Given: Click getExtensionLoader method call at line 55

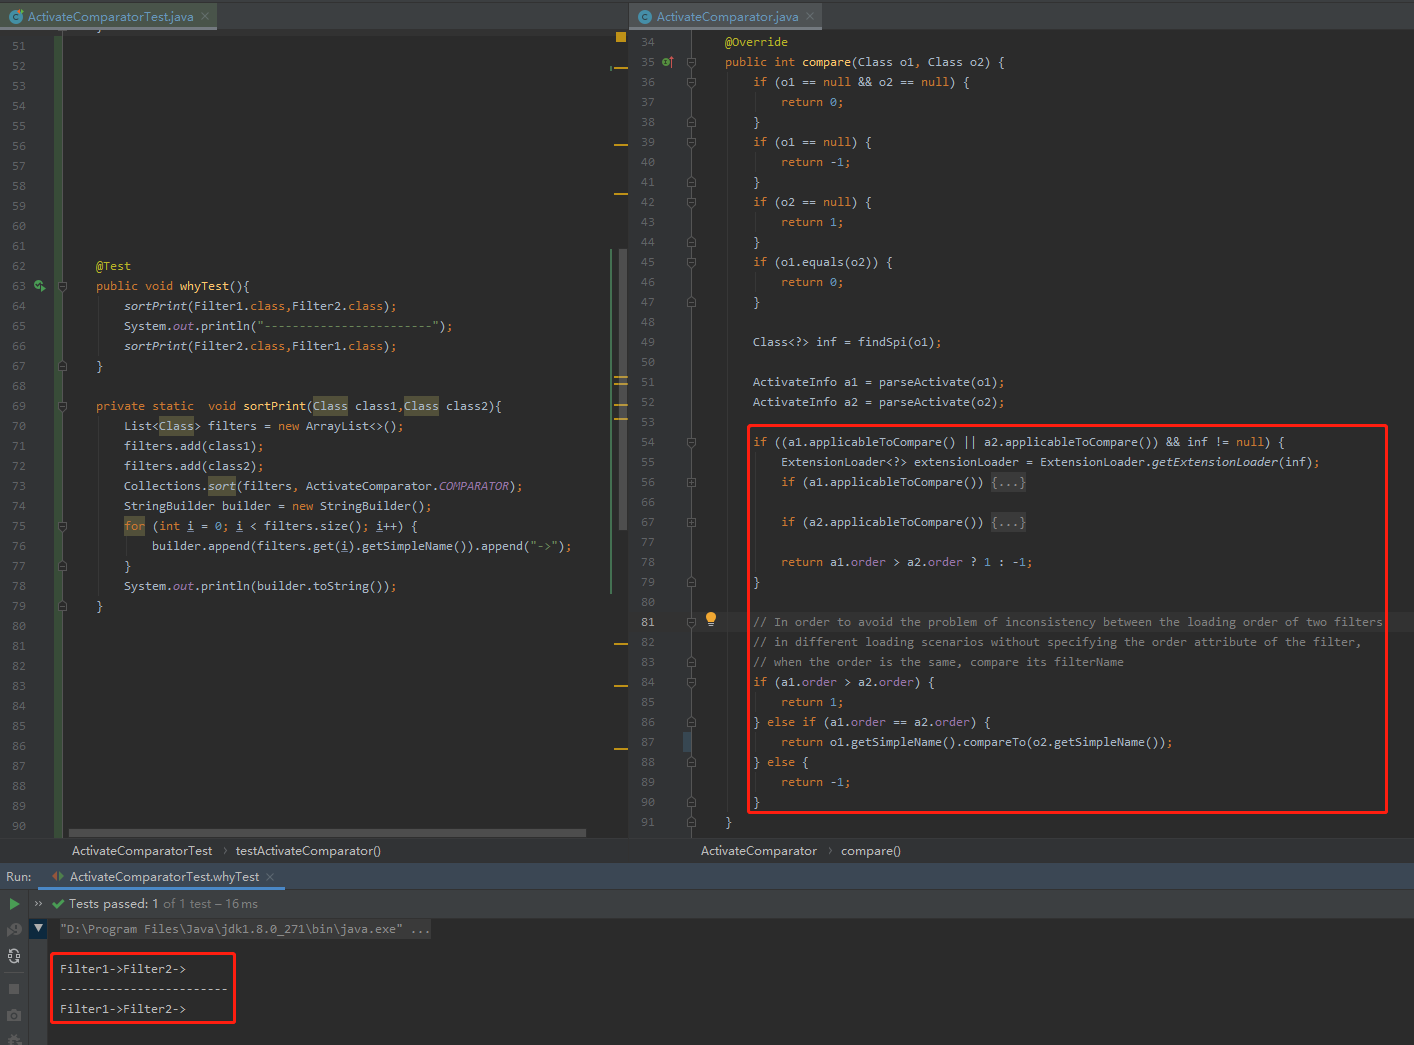Looking at the screenshot, I should tap(1215, 462).
